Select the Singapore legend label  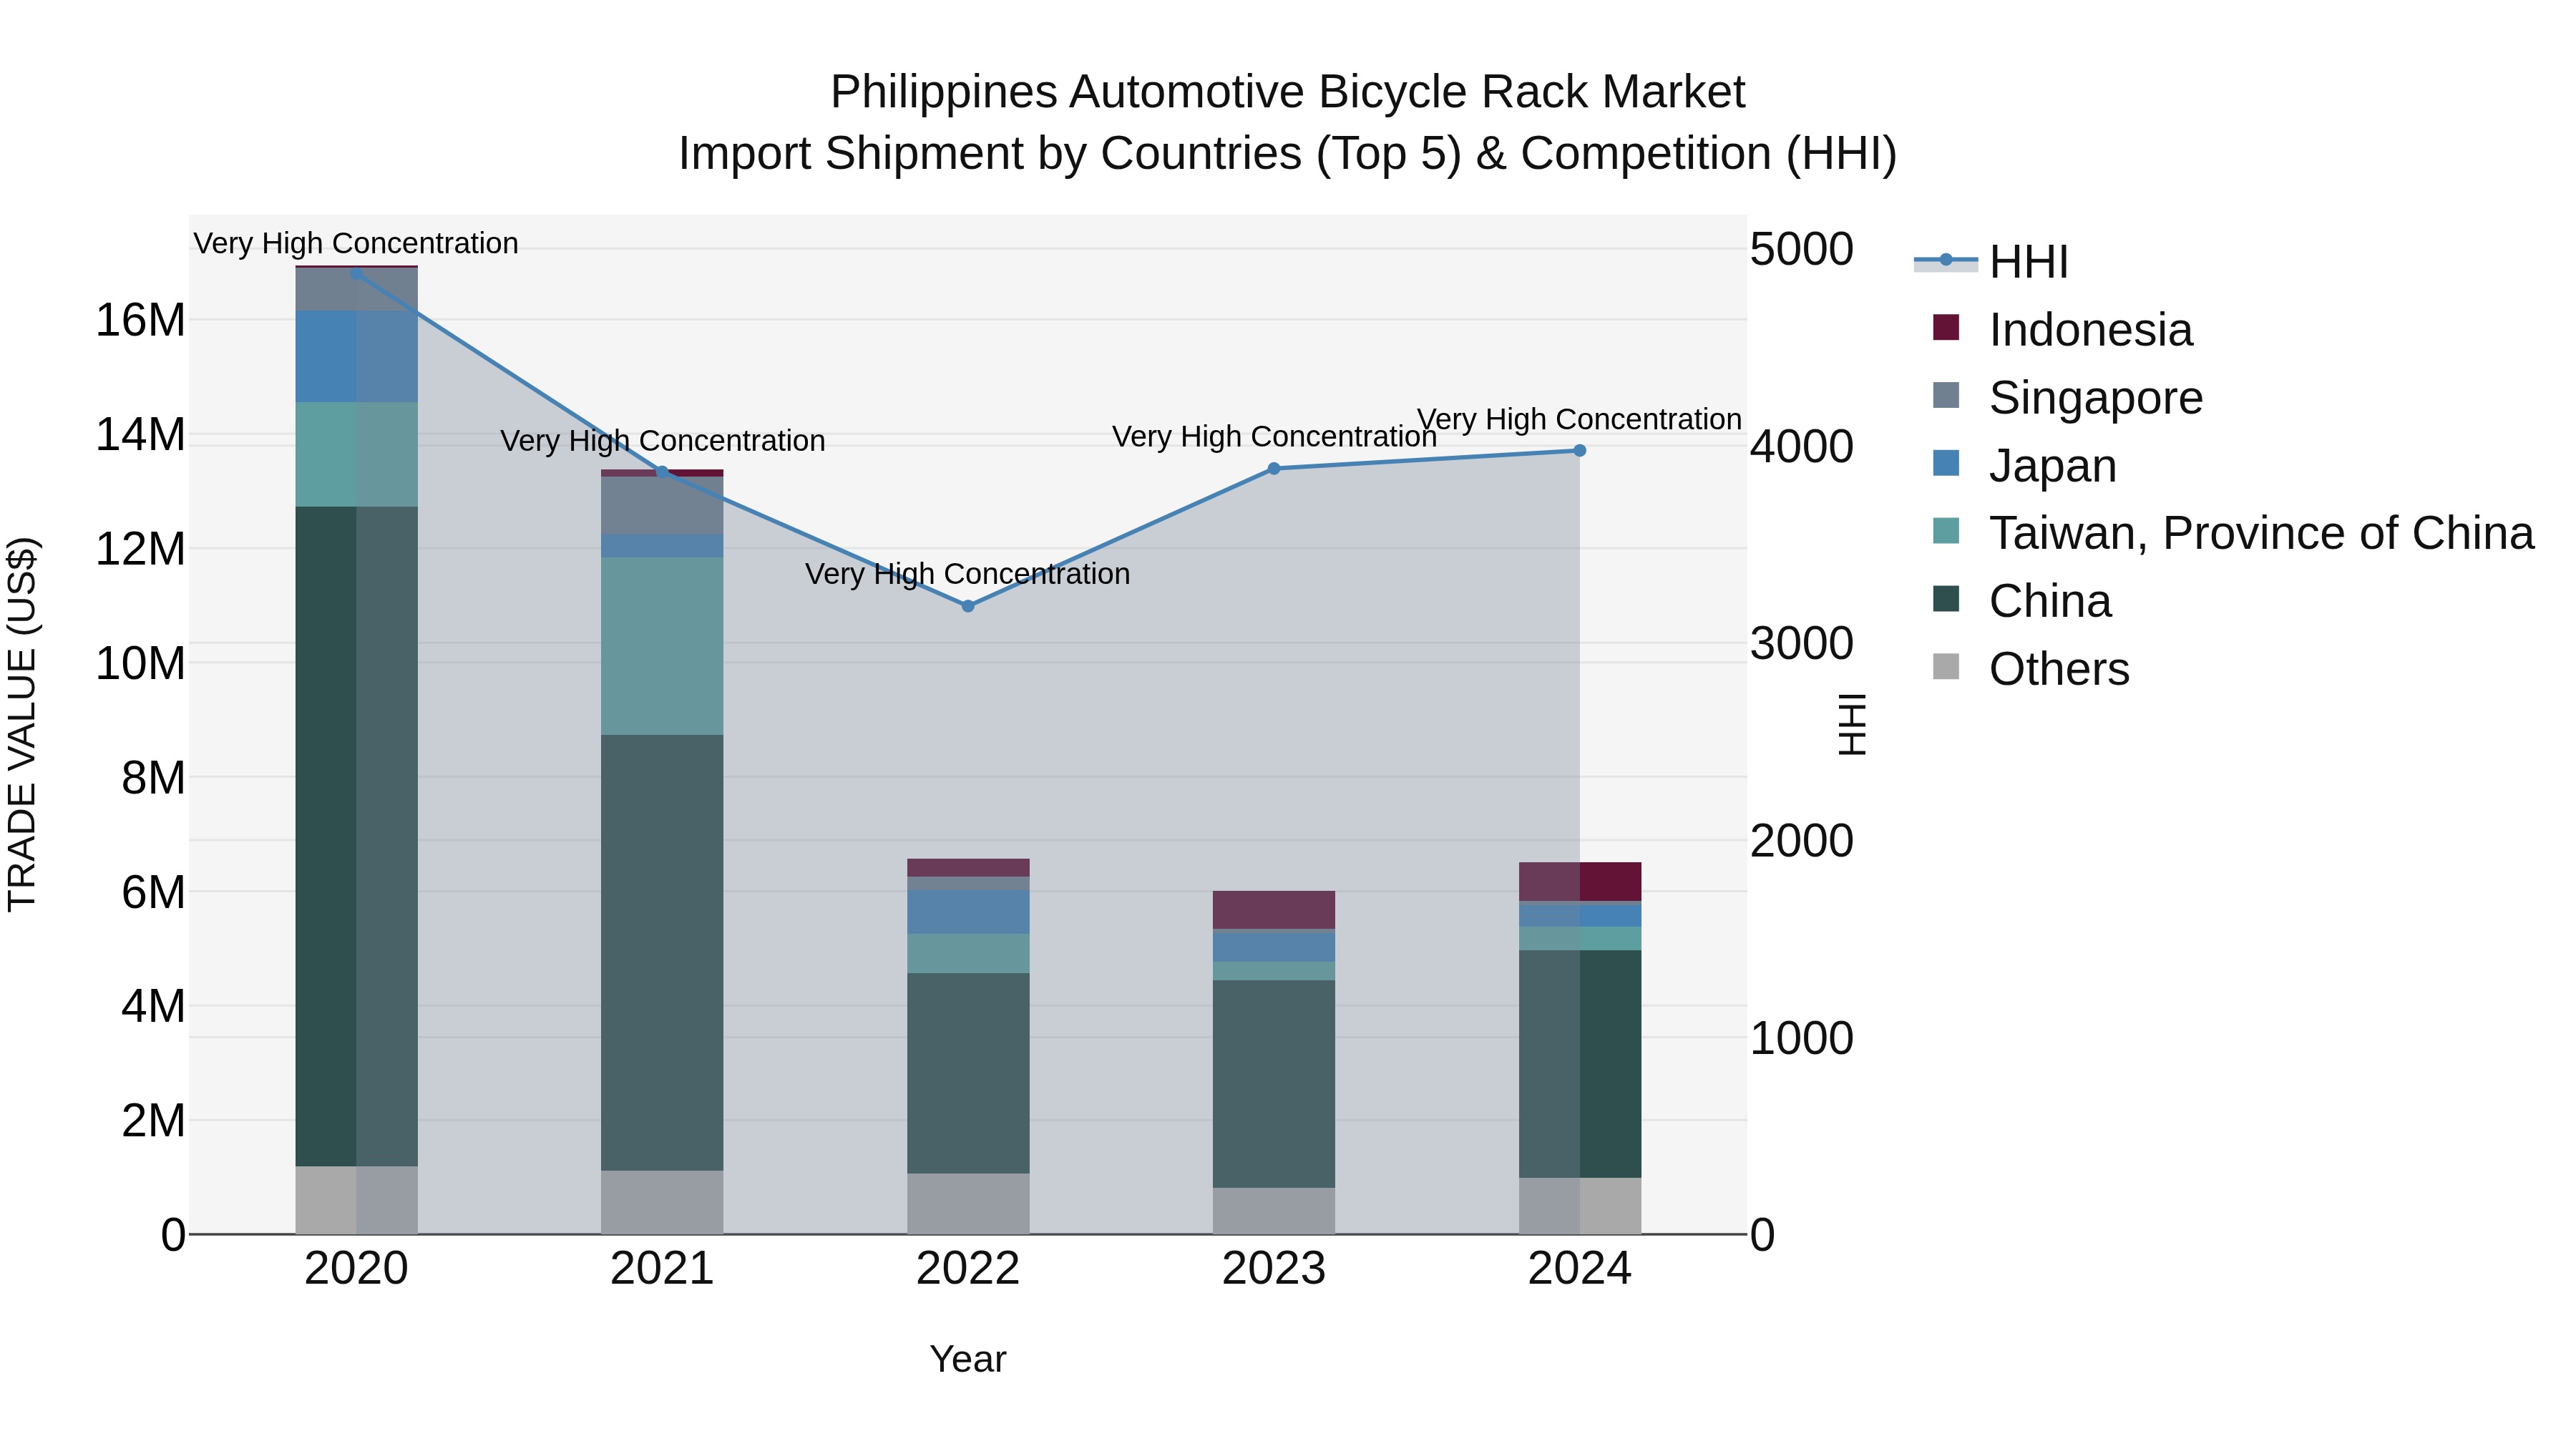click(x=2096, y=398)
